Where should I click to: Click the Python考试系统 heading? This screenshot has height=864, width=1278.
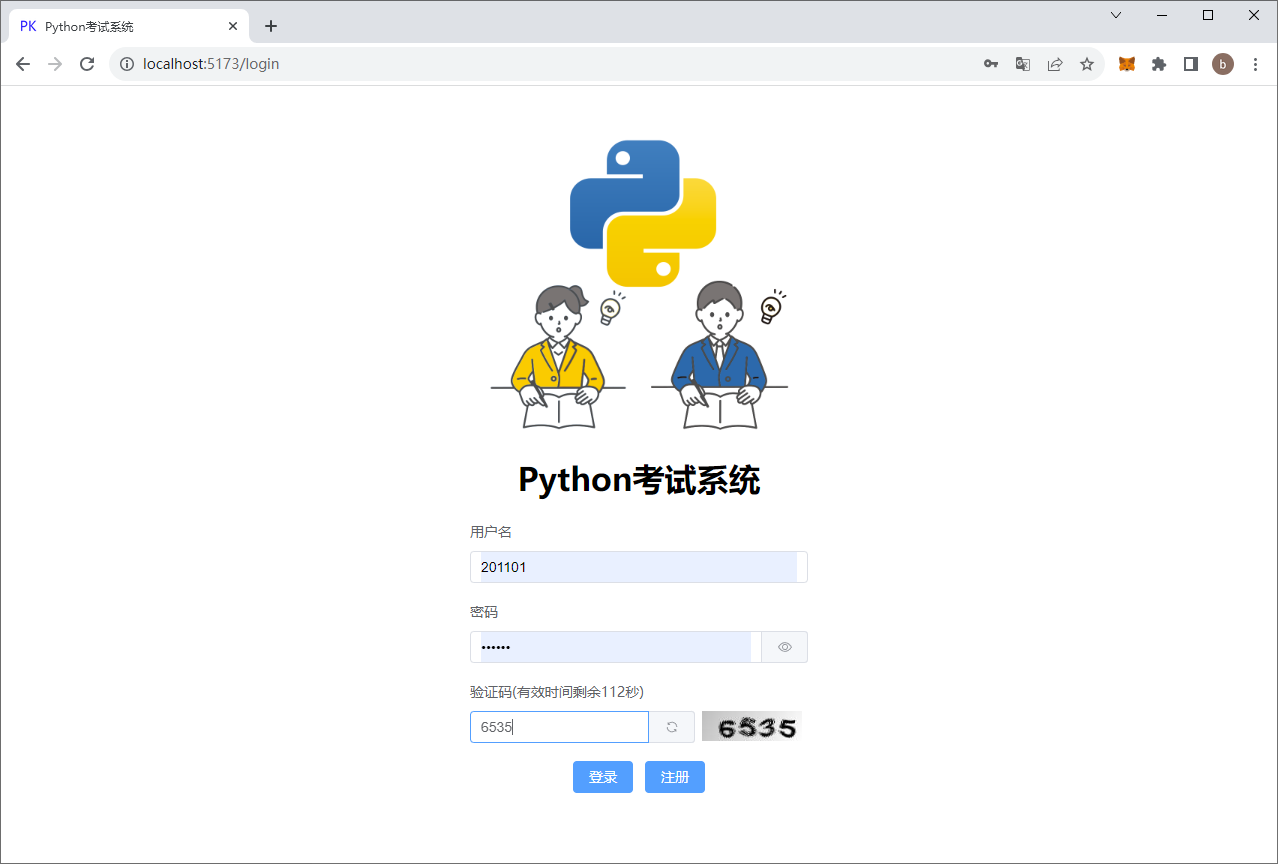pyautogui.click(x=639, y=480)
